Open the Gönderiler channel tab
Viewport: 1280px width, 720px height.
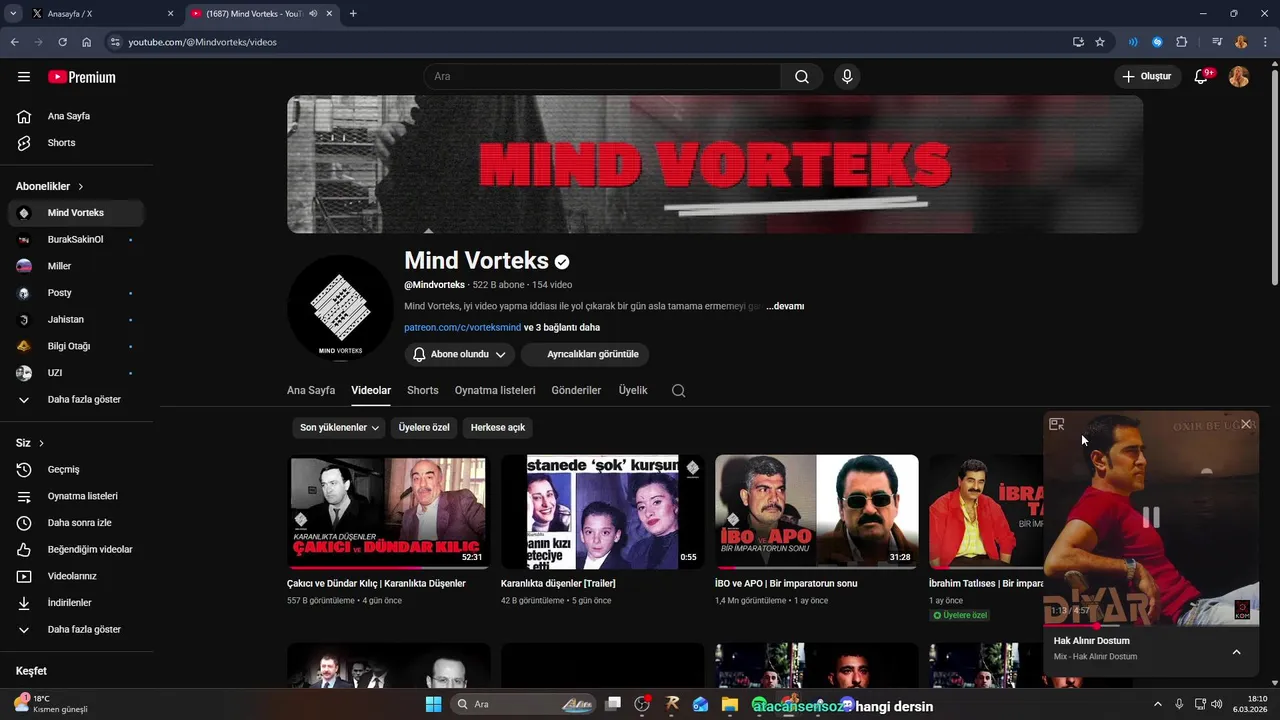pyautogui.click(x=576, y=391)
